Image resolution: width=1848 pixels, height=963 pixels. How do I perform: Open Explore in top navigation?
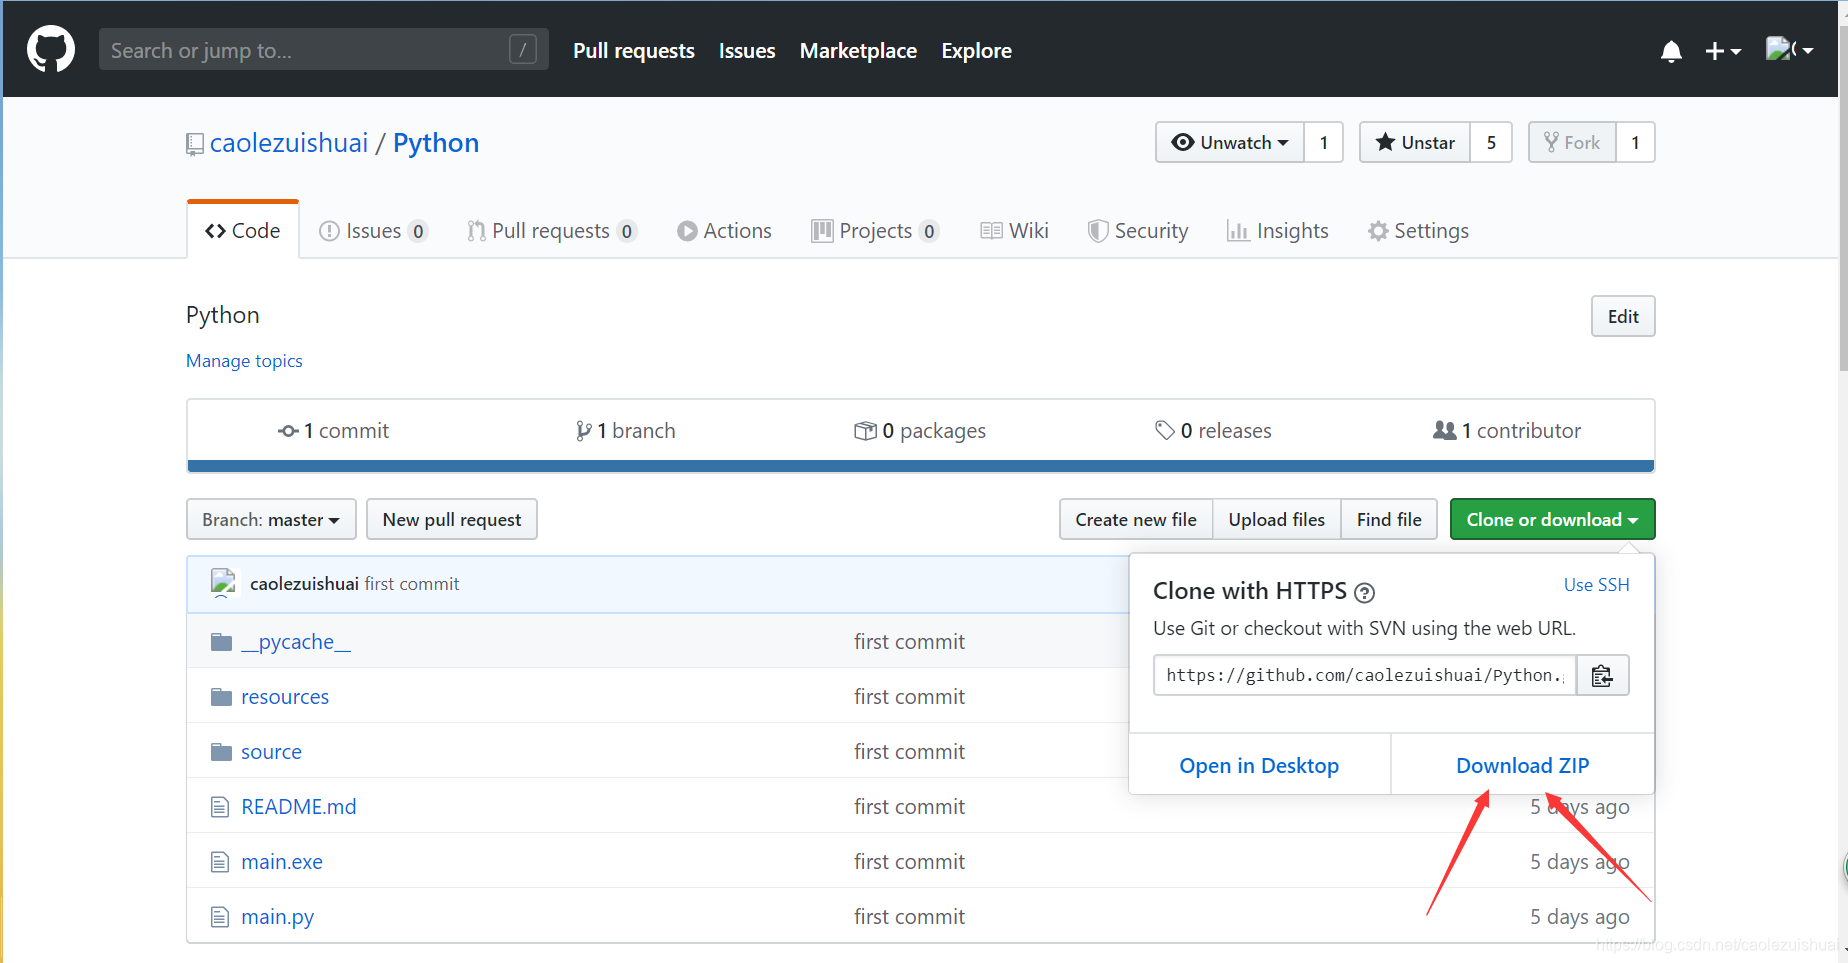tap(976, 51)
